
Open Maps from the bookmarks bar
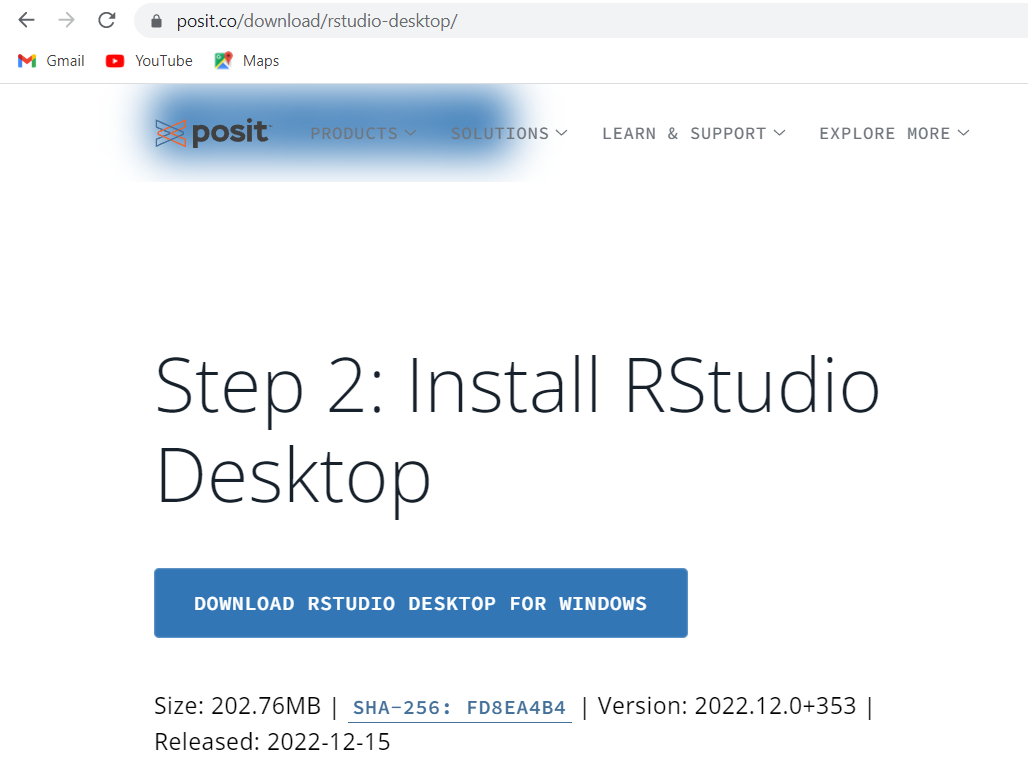246,61
